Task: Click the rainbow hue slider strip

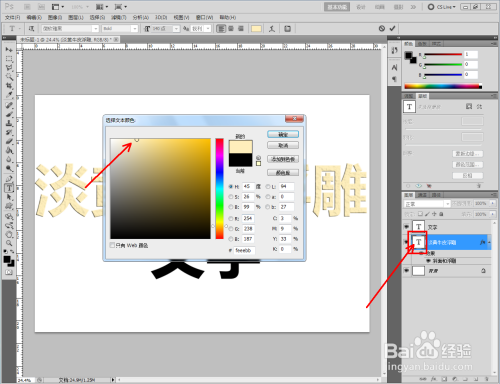Action: tap(219, 189)
